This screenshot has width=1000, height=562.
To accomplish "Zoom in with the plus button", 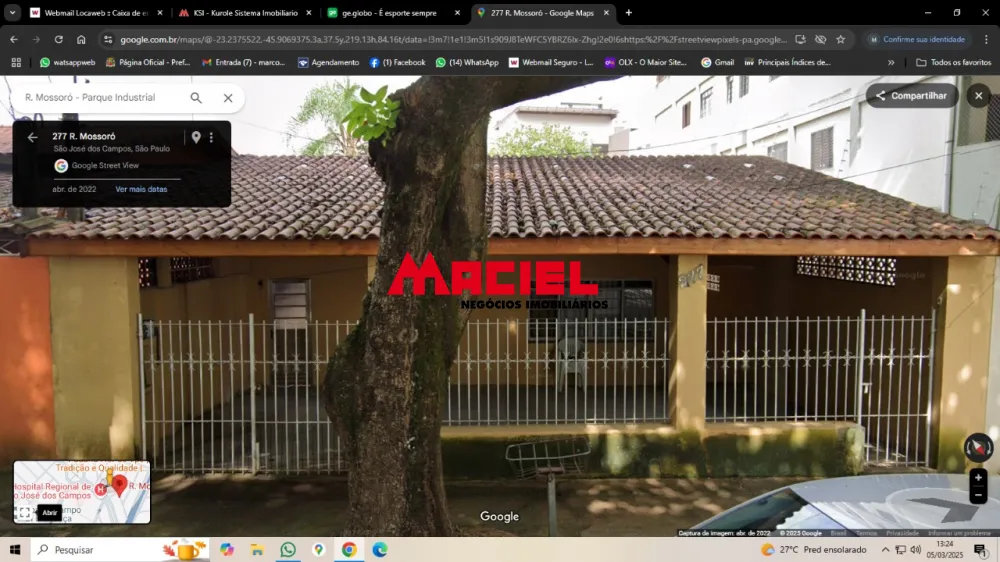I will (x=979, y=477).
